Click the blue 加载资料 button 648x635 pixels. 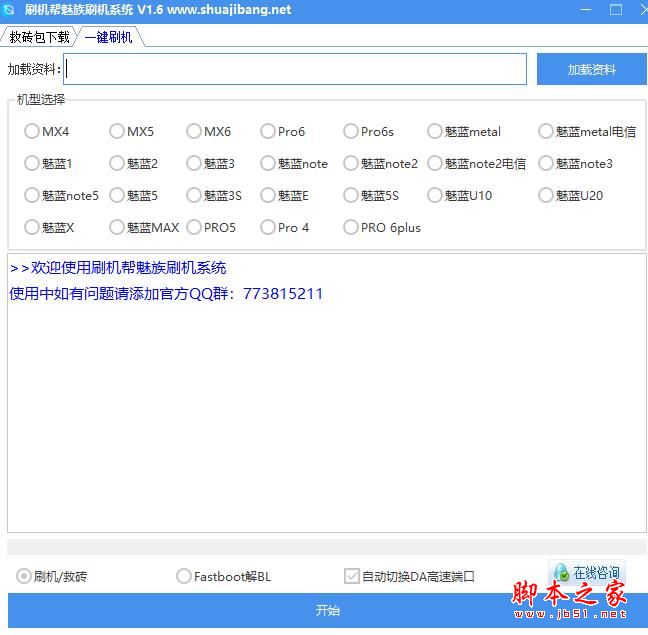(591, 69)
